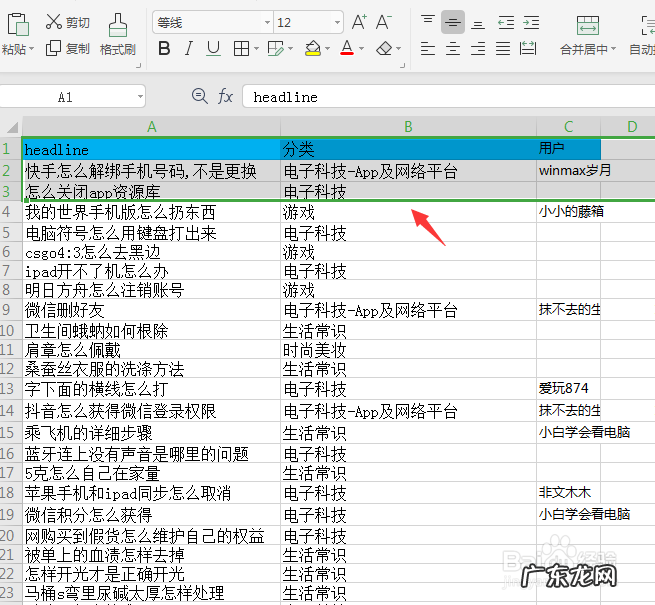Click the distributed alignment icon
Screen dimensions: 655x605
click(x=528, y=48)
